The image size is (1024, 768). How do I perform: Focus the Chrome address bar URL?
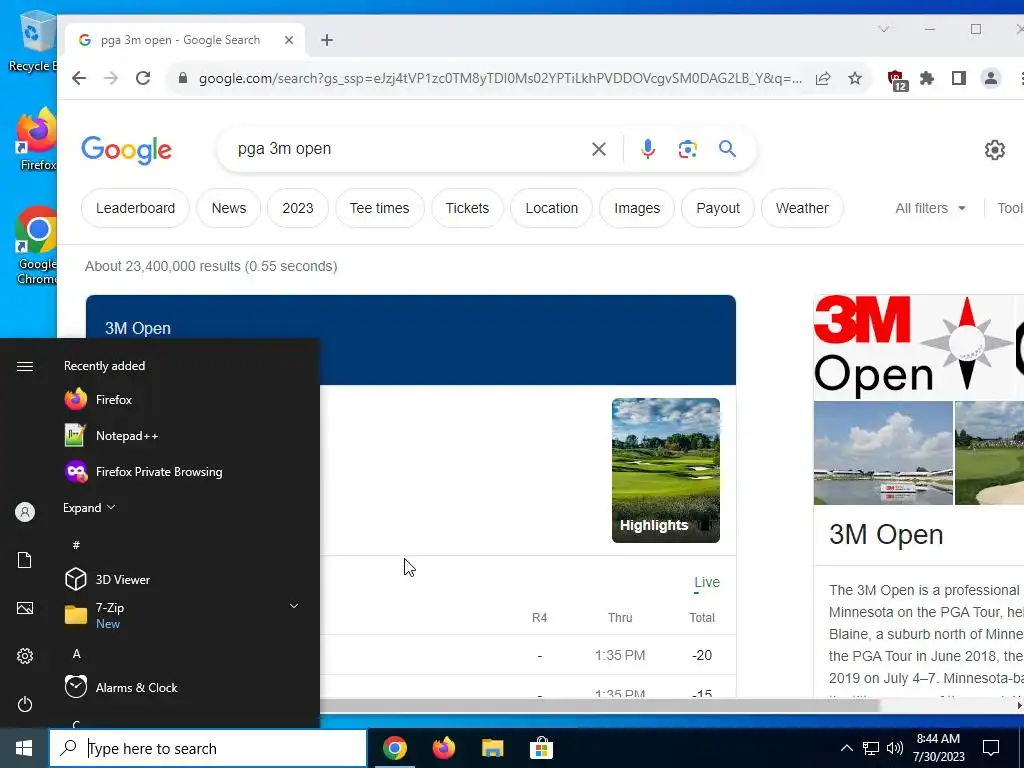tap(500, 78)
